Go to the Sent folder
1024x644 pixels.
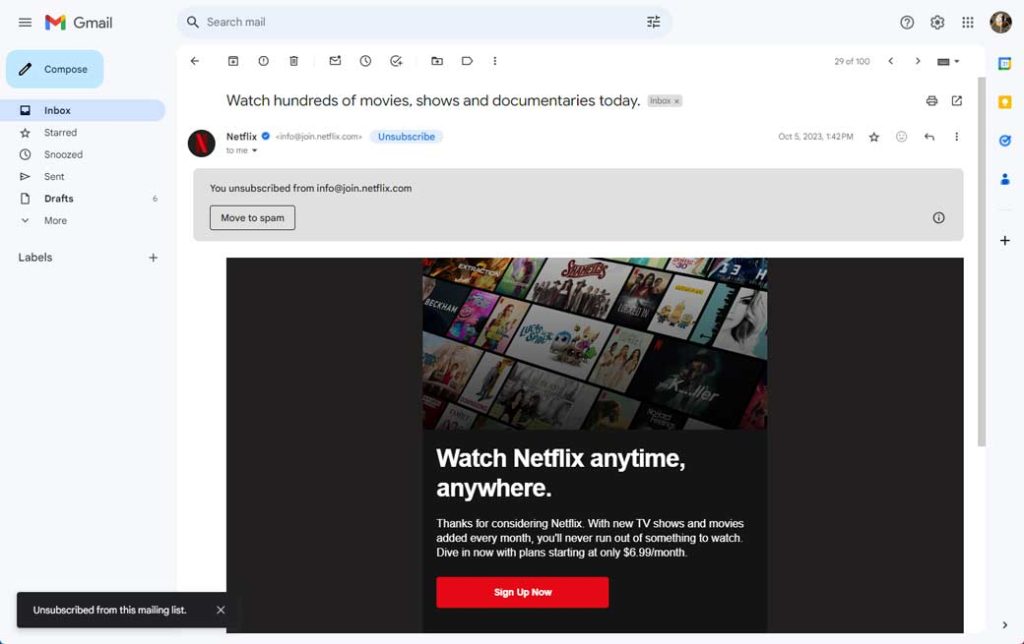click(x=54, y=176)
